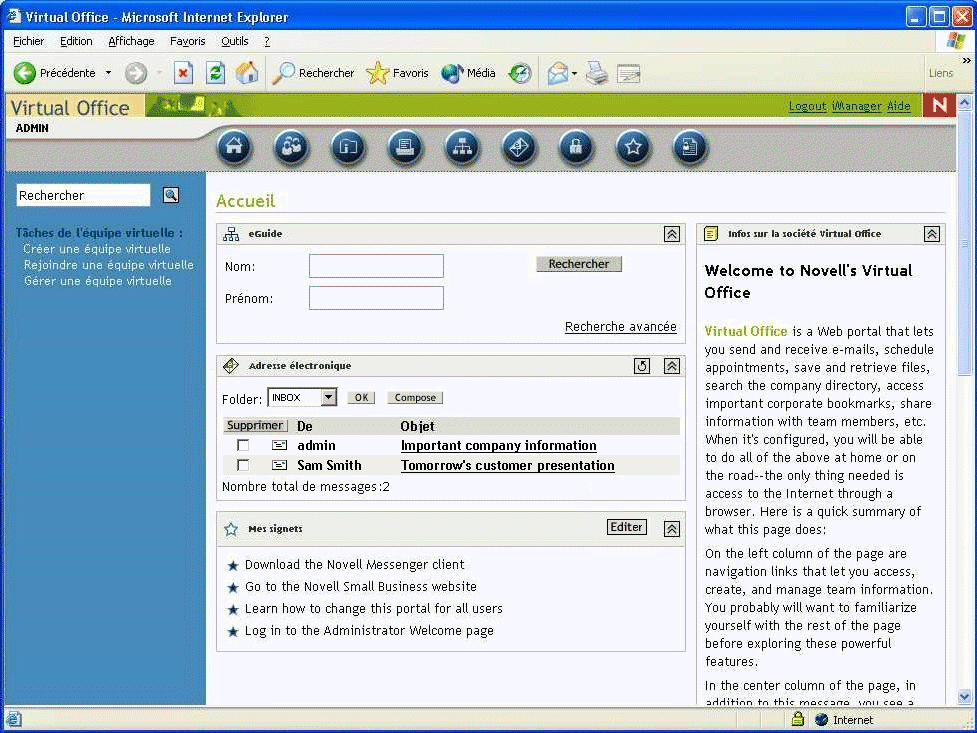977x733 pixels.
Task: Open the Favoris star toolbar button
Action: pyautogui.click(x=398, y=73)
